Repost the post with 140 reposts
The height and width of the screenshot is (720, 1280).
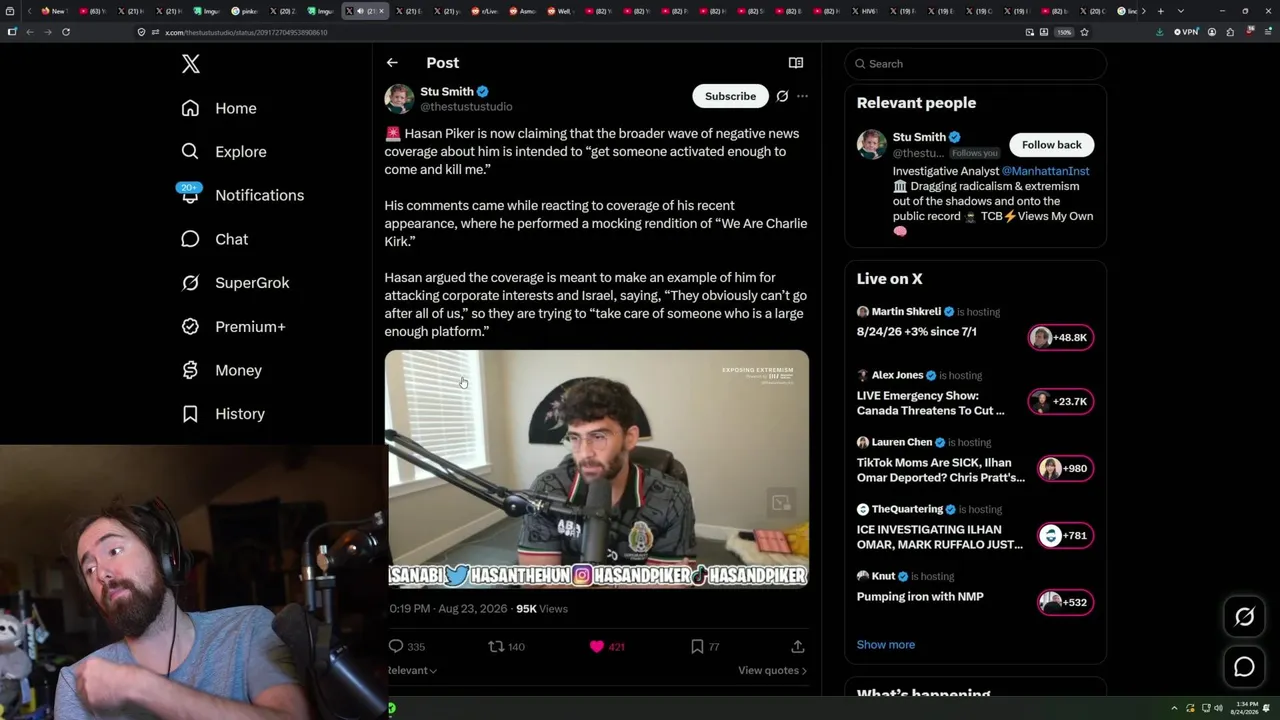[x=496, y=647]
